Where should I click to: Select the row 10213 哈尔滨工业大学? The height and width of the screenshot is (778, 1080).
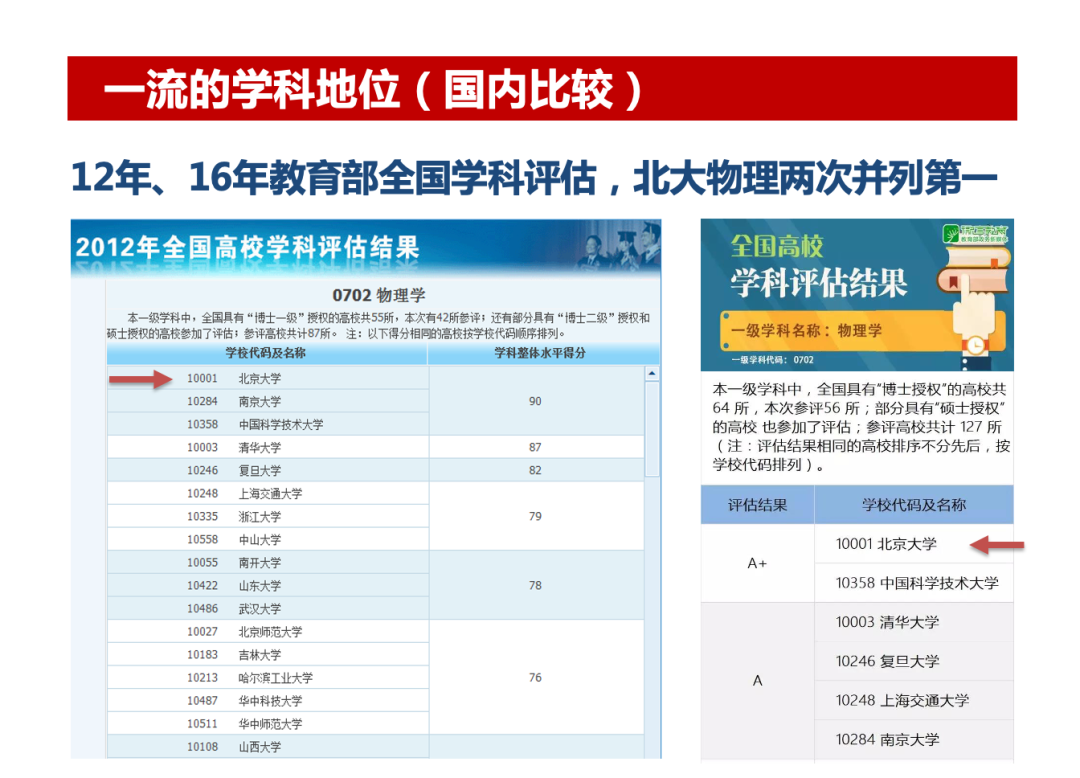click(x=268, y=678)
